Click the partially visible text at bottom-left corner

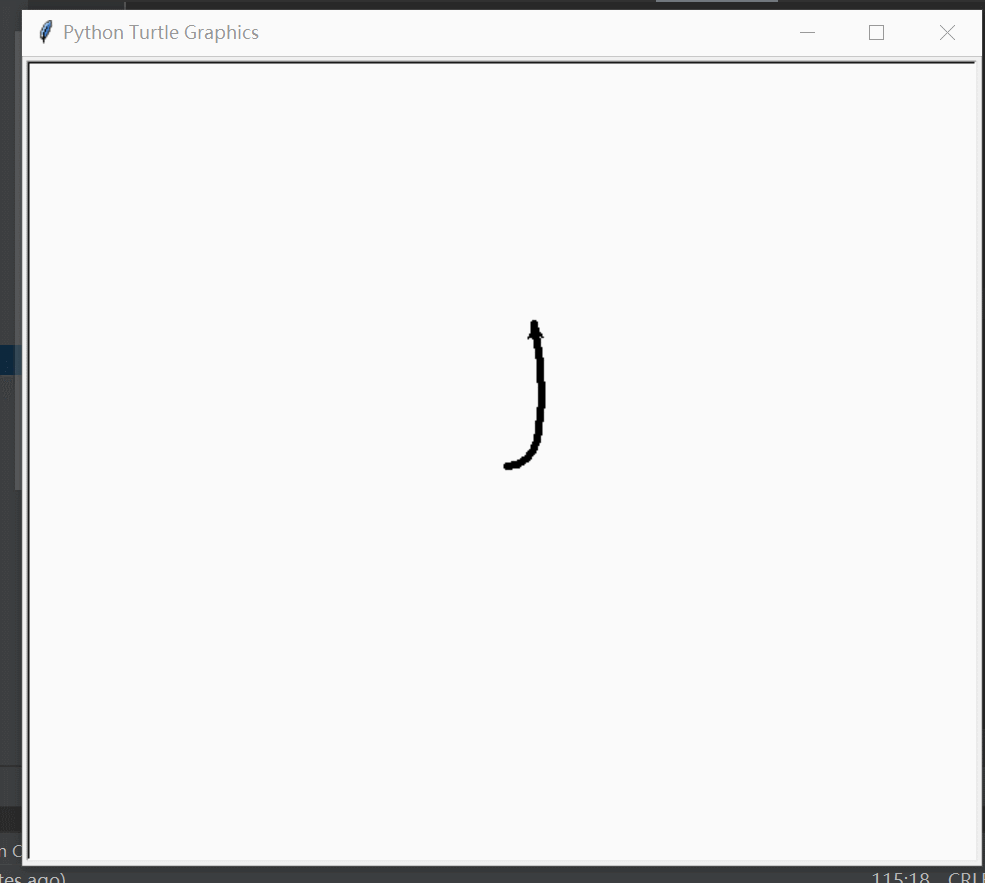tap(12, 851)
